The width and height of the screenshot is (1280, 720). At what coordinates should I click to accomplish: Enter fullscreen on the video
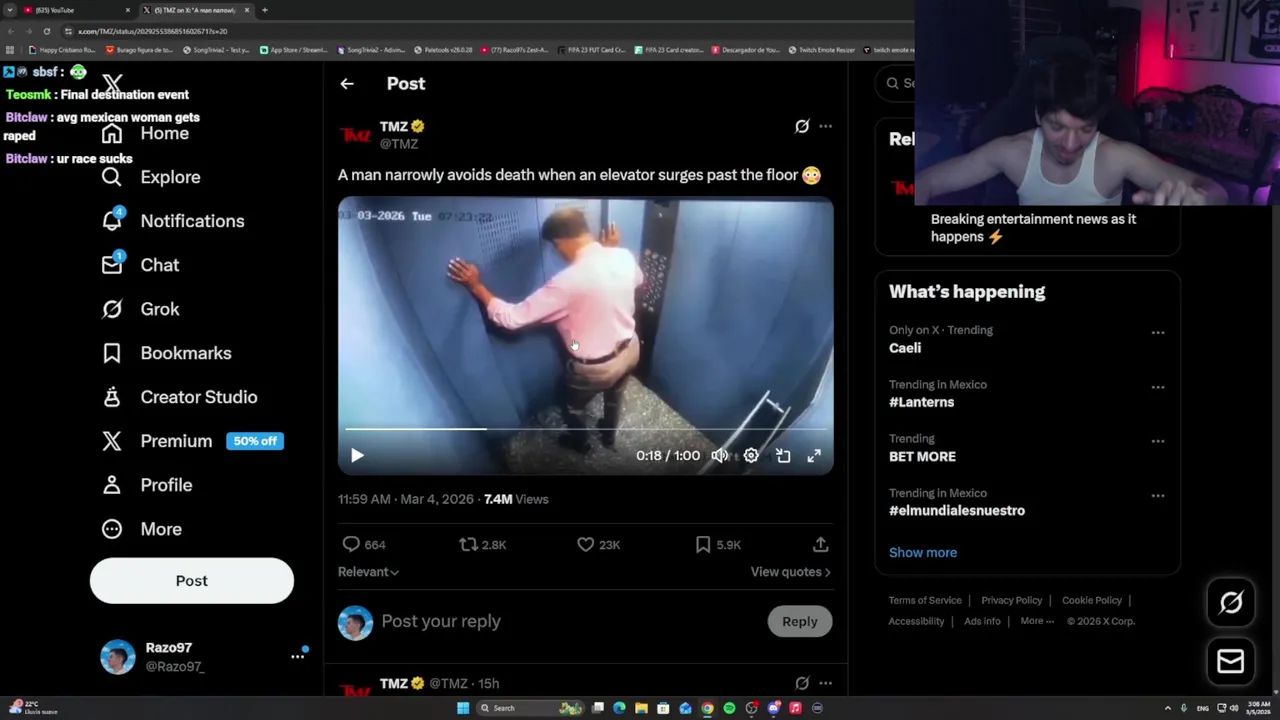coord(814,456)
